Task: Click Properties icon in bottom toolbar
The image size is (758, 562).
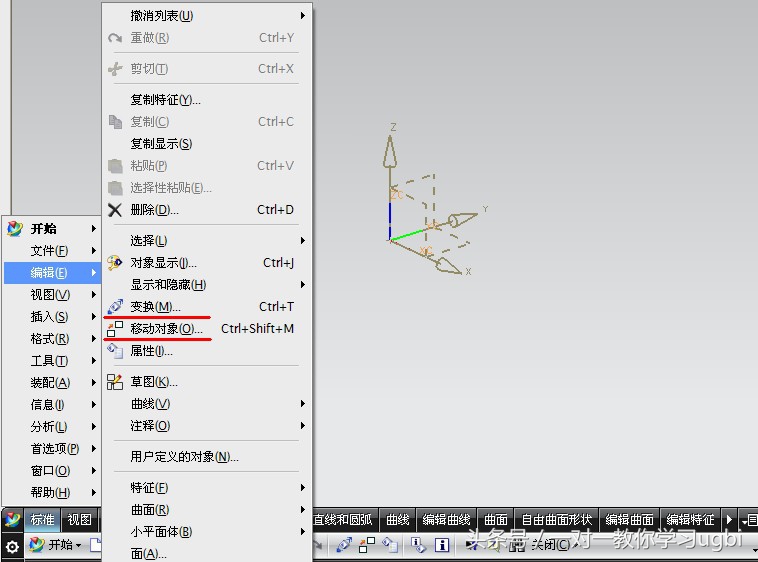Action: tap(390, 545)
